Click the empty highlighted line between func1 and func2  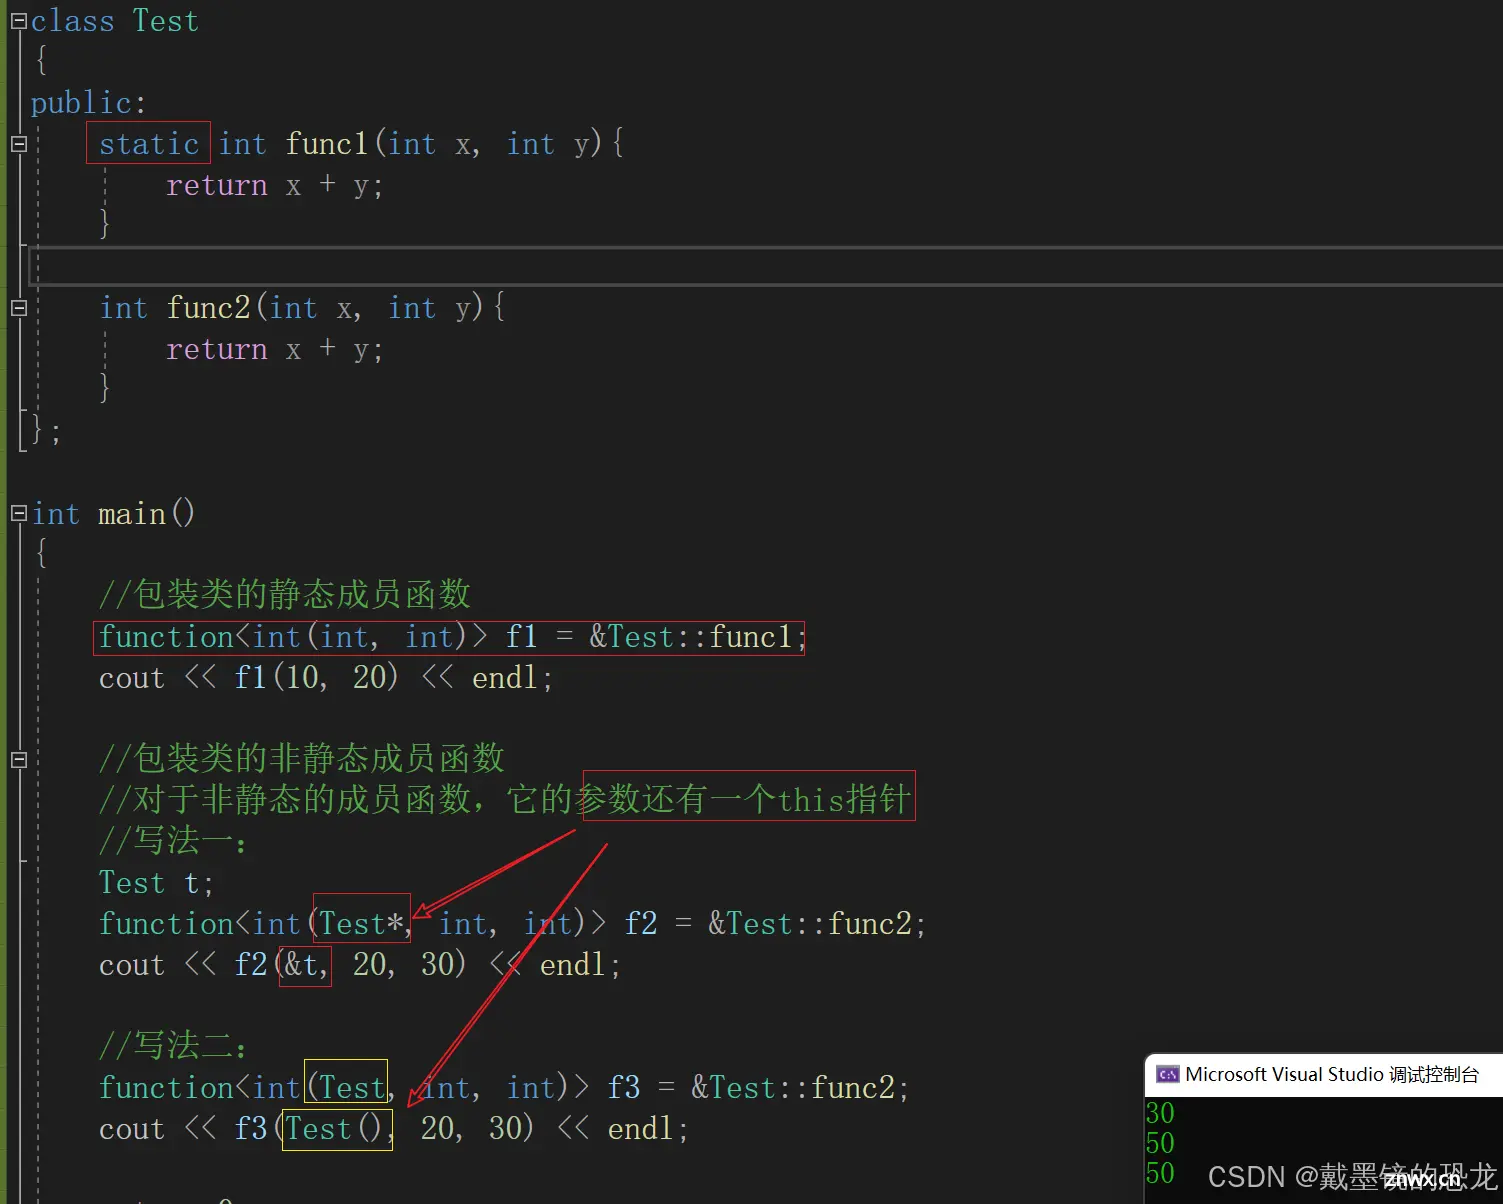[765, 266]
